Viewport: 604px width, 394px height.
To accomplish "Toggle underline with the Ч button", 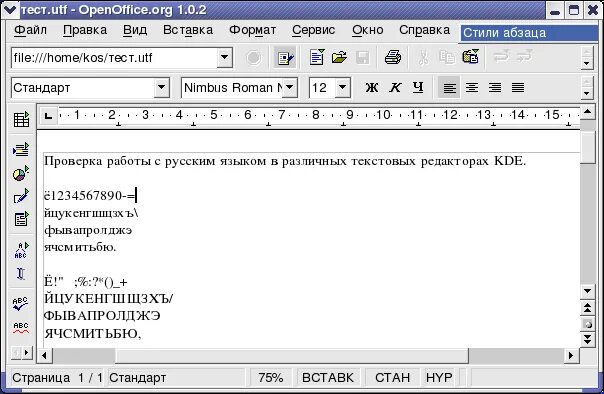I will point(418,88).
